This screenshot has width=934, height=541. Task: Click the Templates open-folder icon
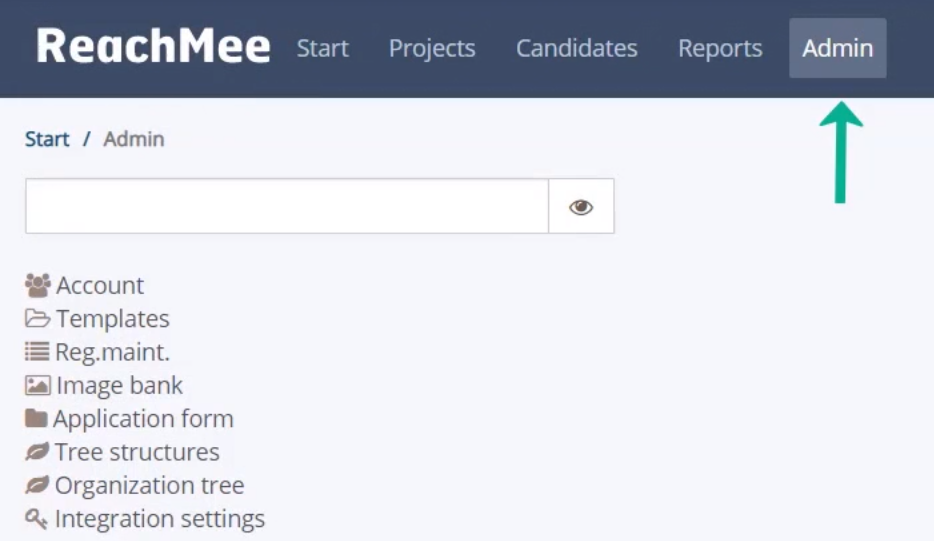38,319
